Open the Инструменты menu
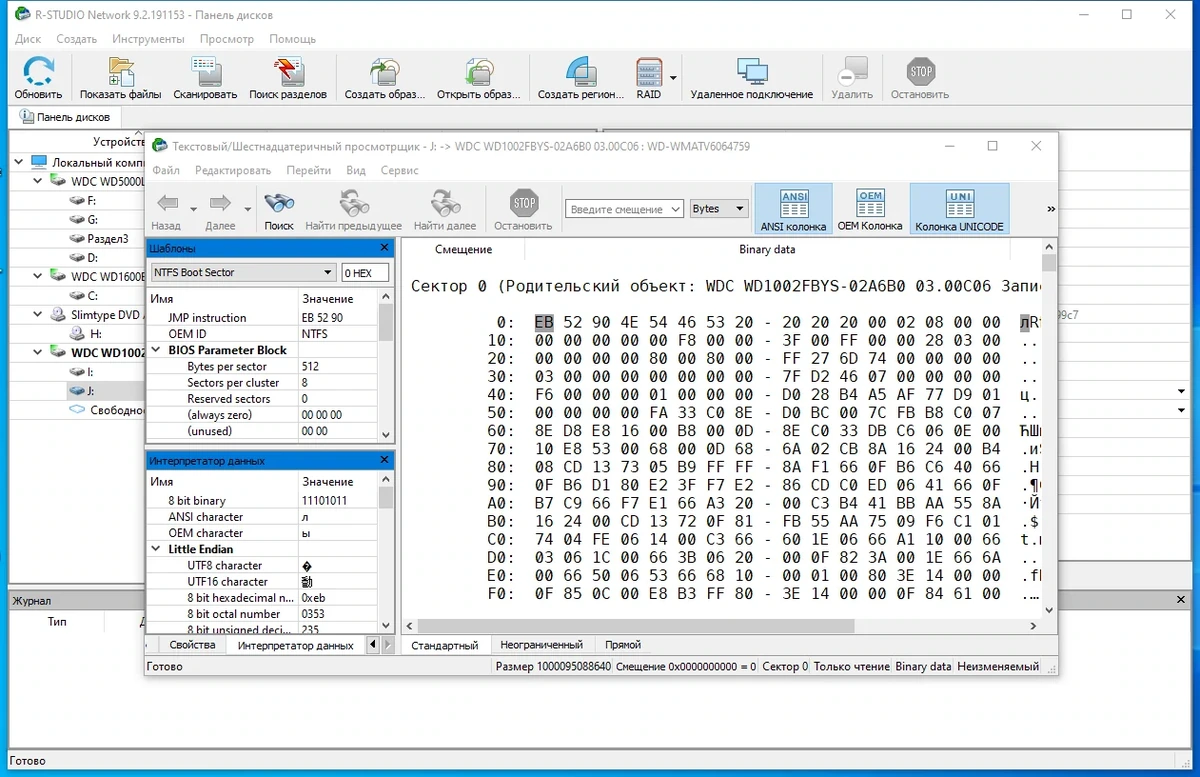 (x=148, y=39)
